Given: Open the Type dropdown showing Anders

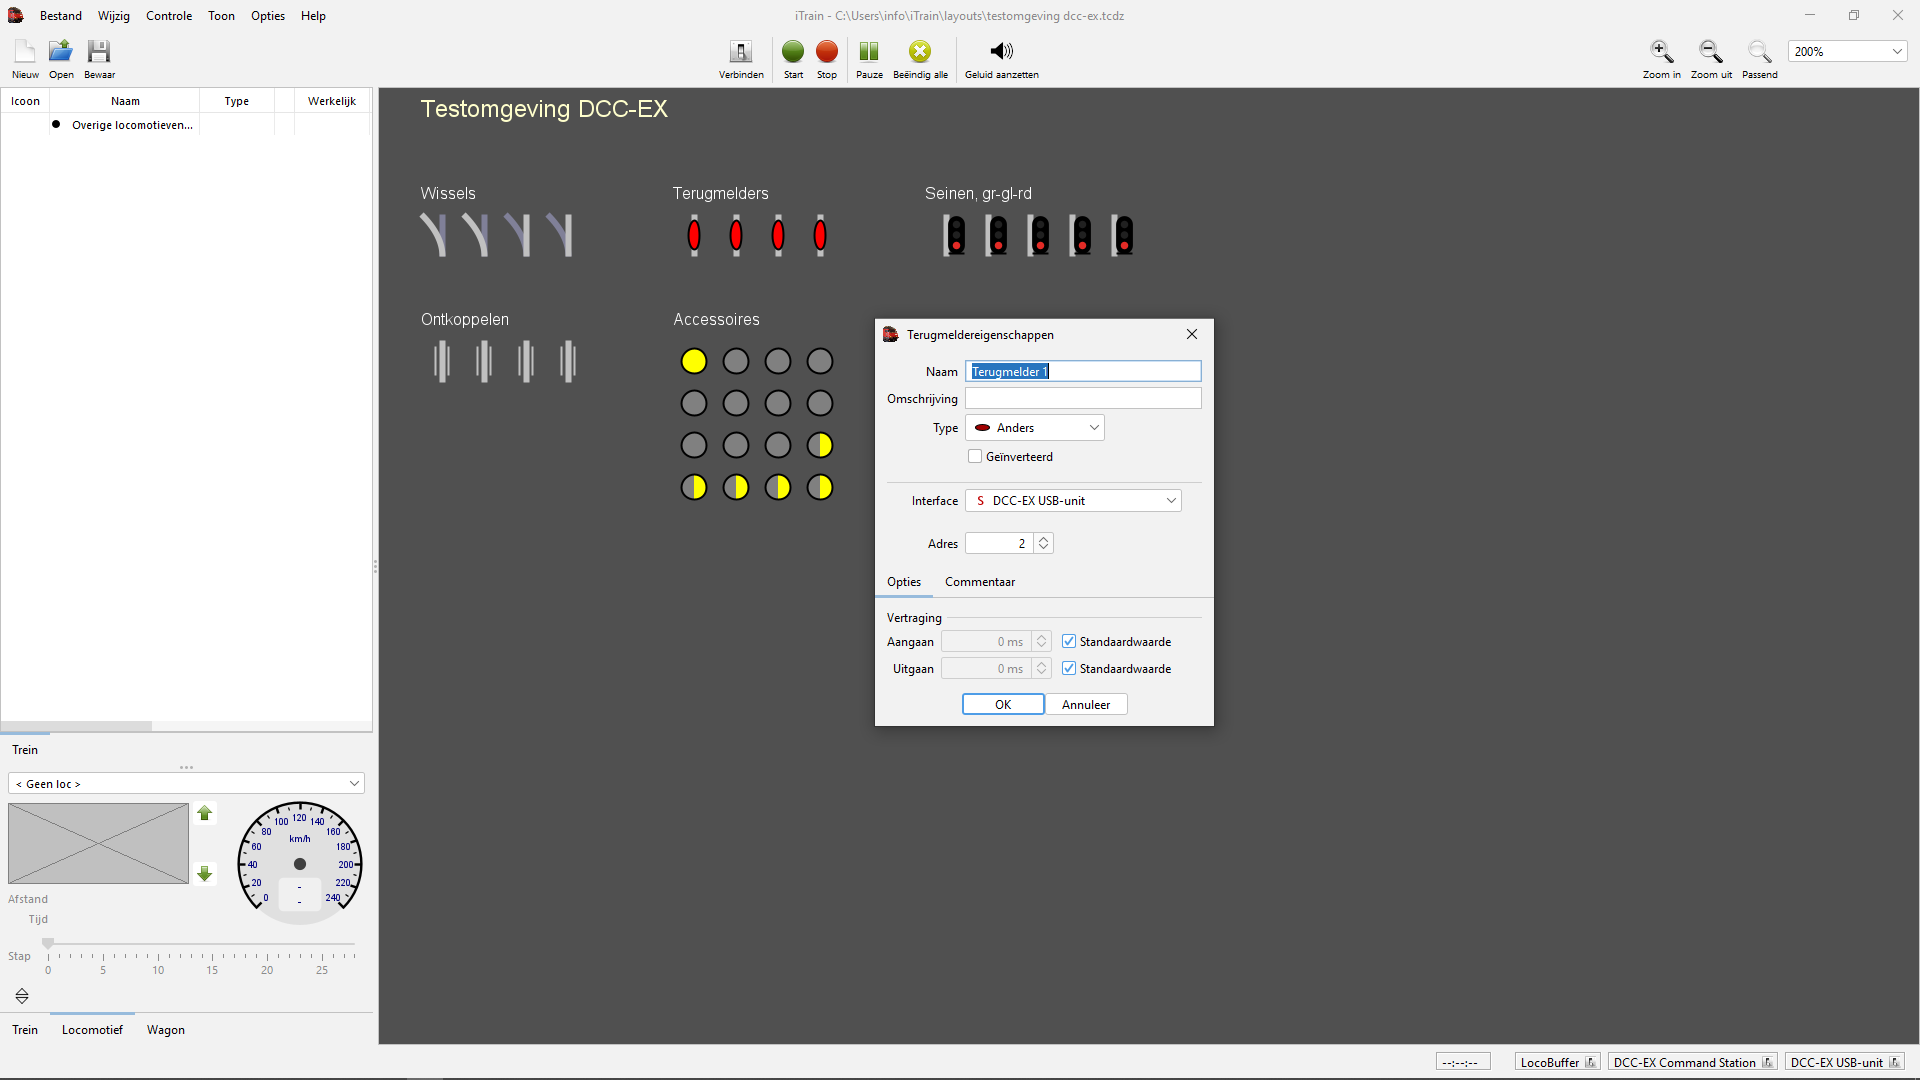Looking at the screenshot, I should pyautogui.click(x=1034, y=428).
